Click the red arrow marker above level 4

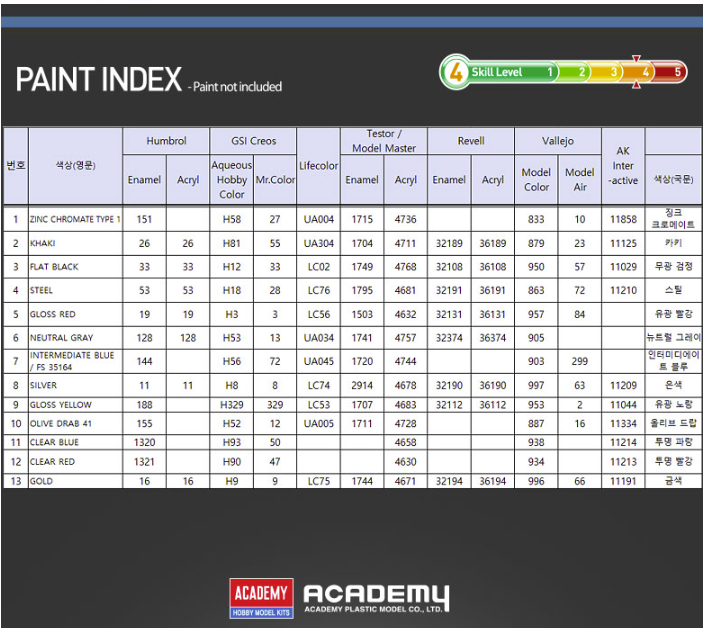636,59
